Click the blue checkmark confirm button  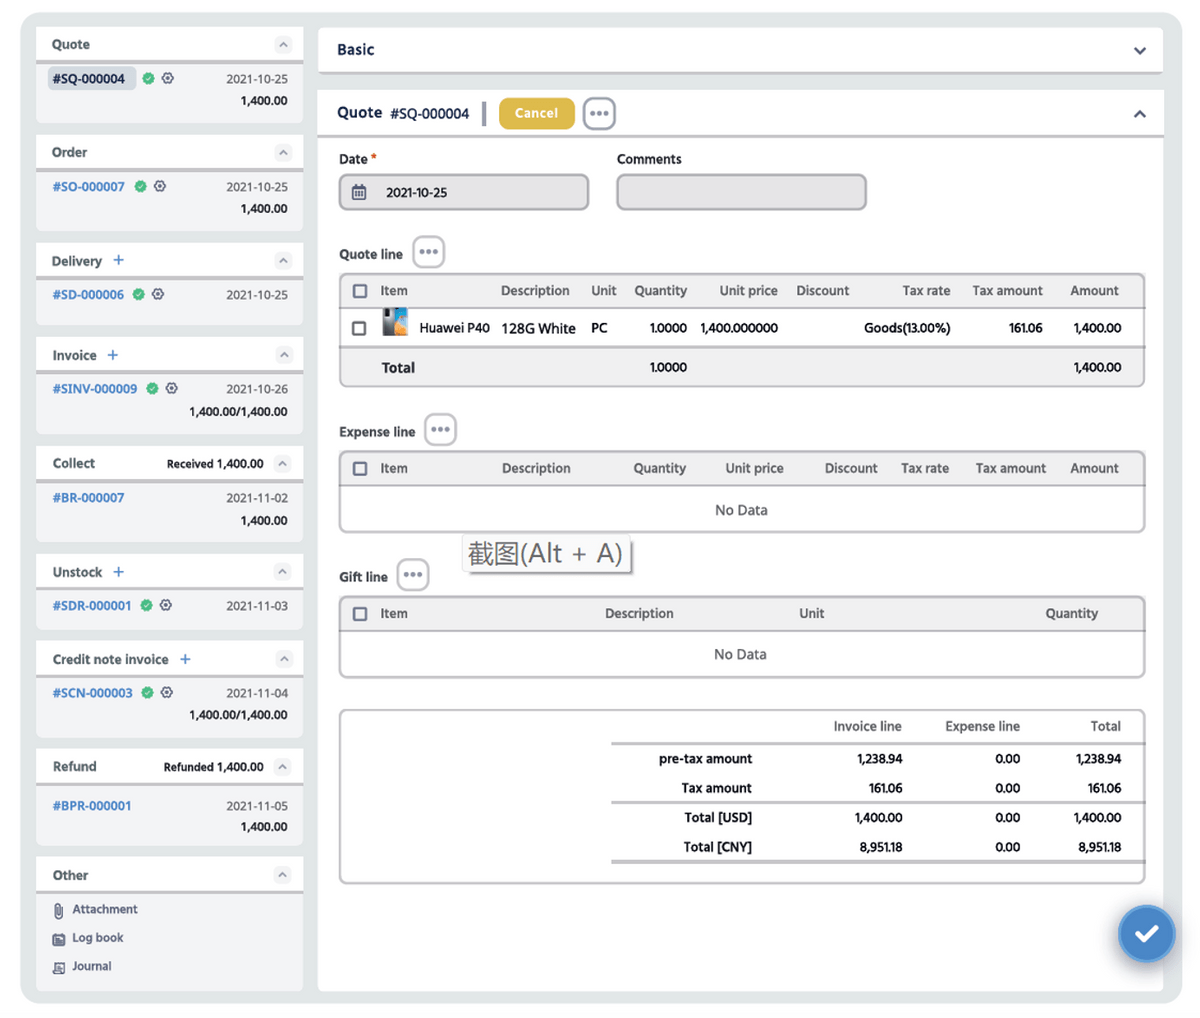[1146, 933]
